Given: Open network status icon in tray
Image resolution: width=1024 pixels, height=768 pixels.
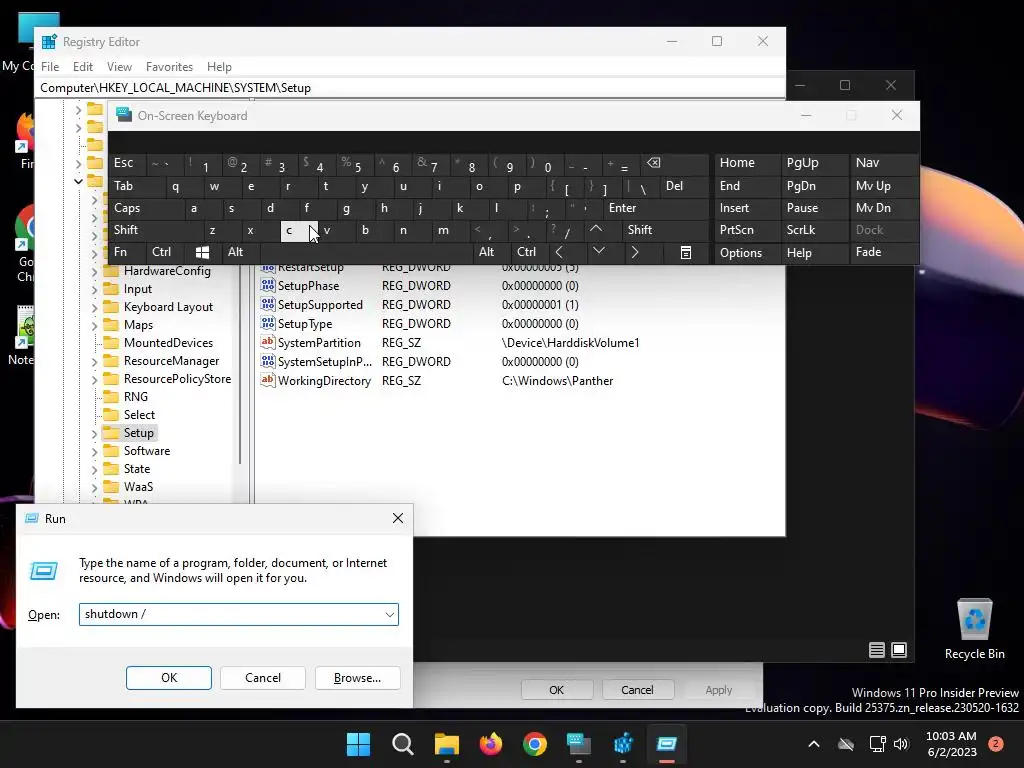Looking at the screenshot, I should tap(877, 744).
